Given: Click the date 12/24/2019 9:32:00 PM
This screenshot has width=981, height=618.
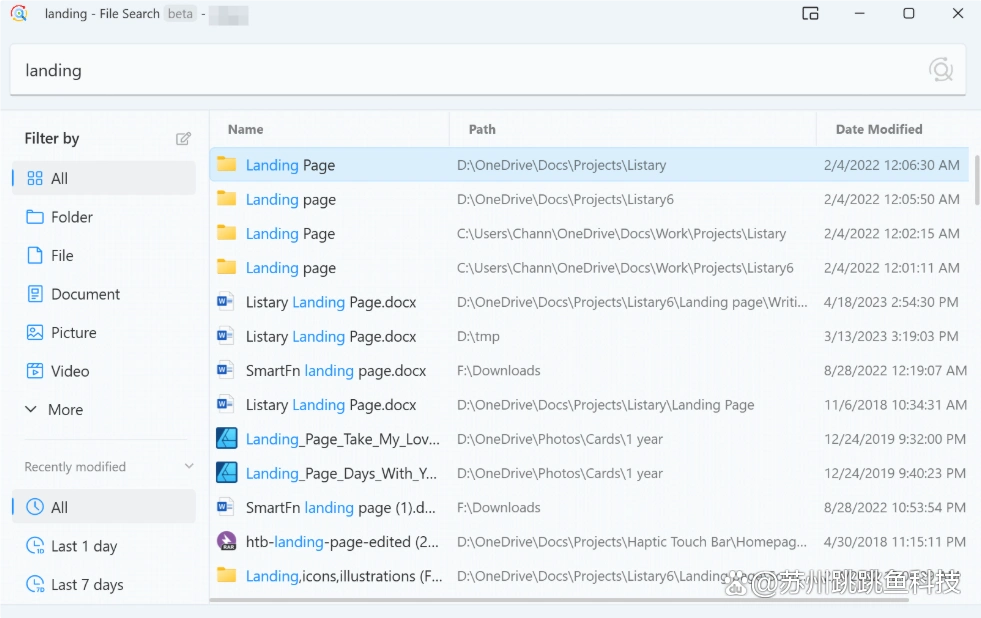Looking at the screenshot, I should pyautogui.click(x=895, y=439).
